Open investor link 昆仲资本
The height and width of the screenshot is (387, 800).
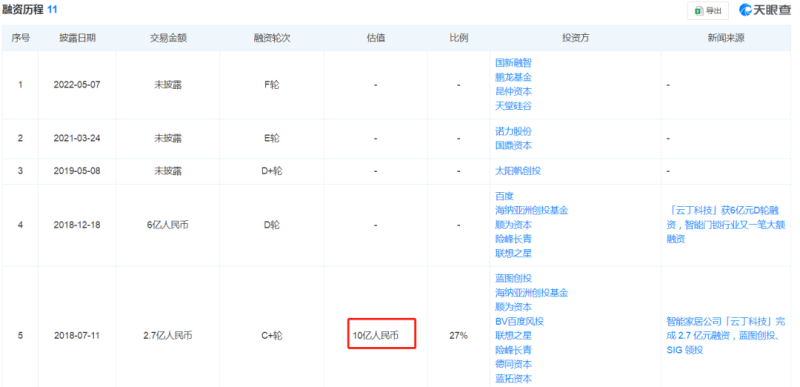513,91
